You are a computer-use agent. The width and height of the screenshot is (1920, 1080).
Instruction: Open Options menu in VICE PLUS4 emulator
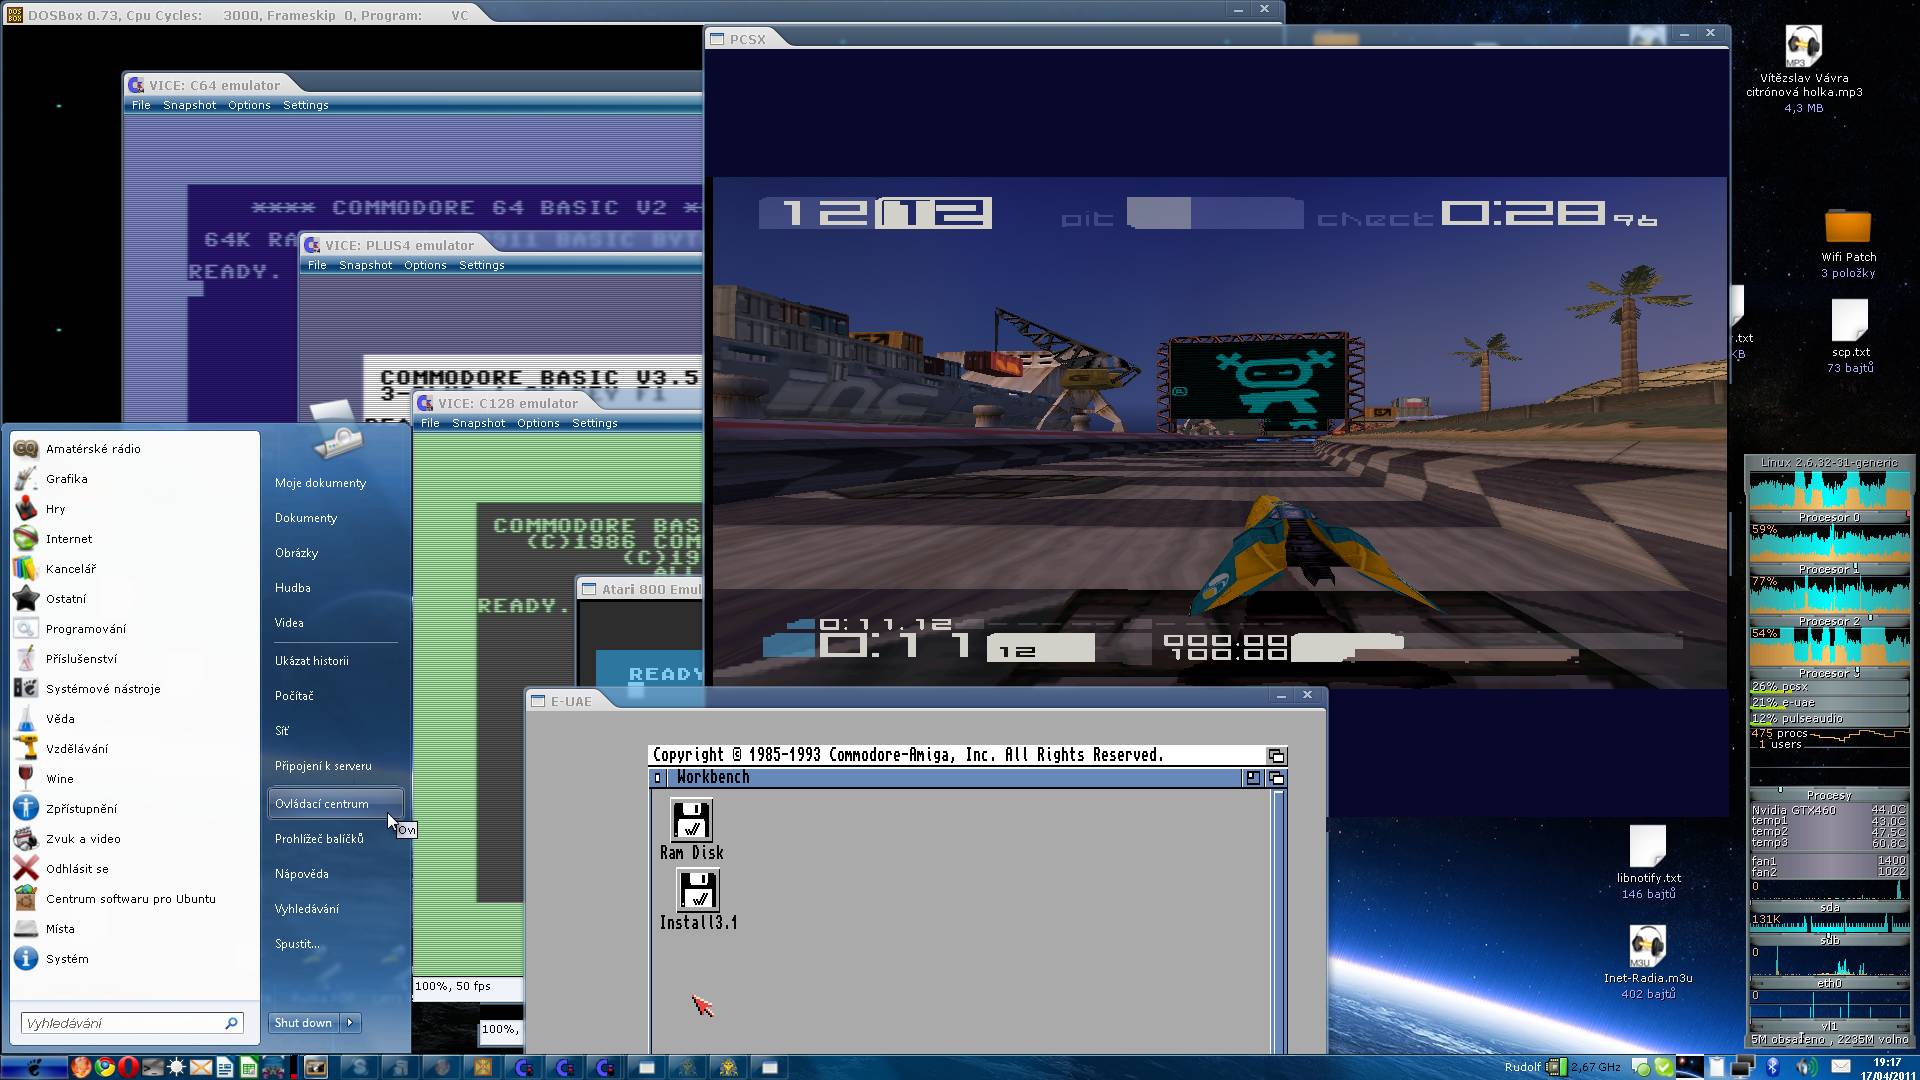(425, 265)
